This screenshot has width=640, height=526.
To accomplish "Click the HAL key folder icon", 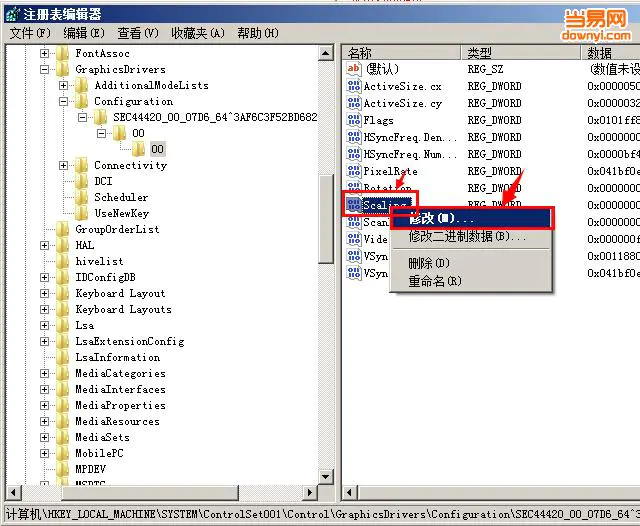I will click(63, 245).
